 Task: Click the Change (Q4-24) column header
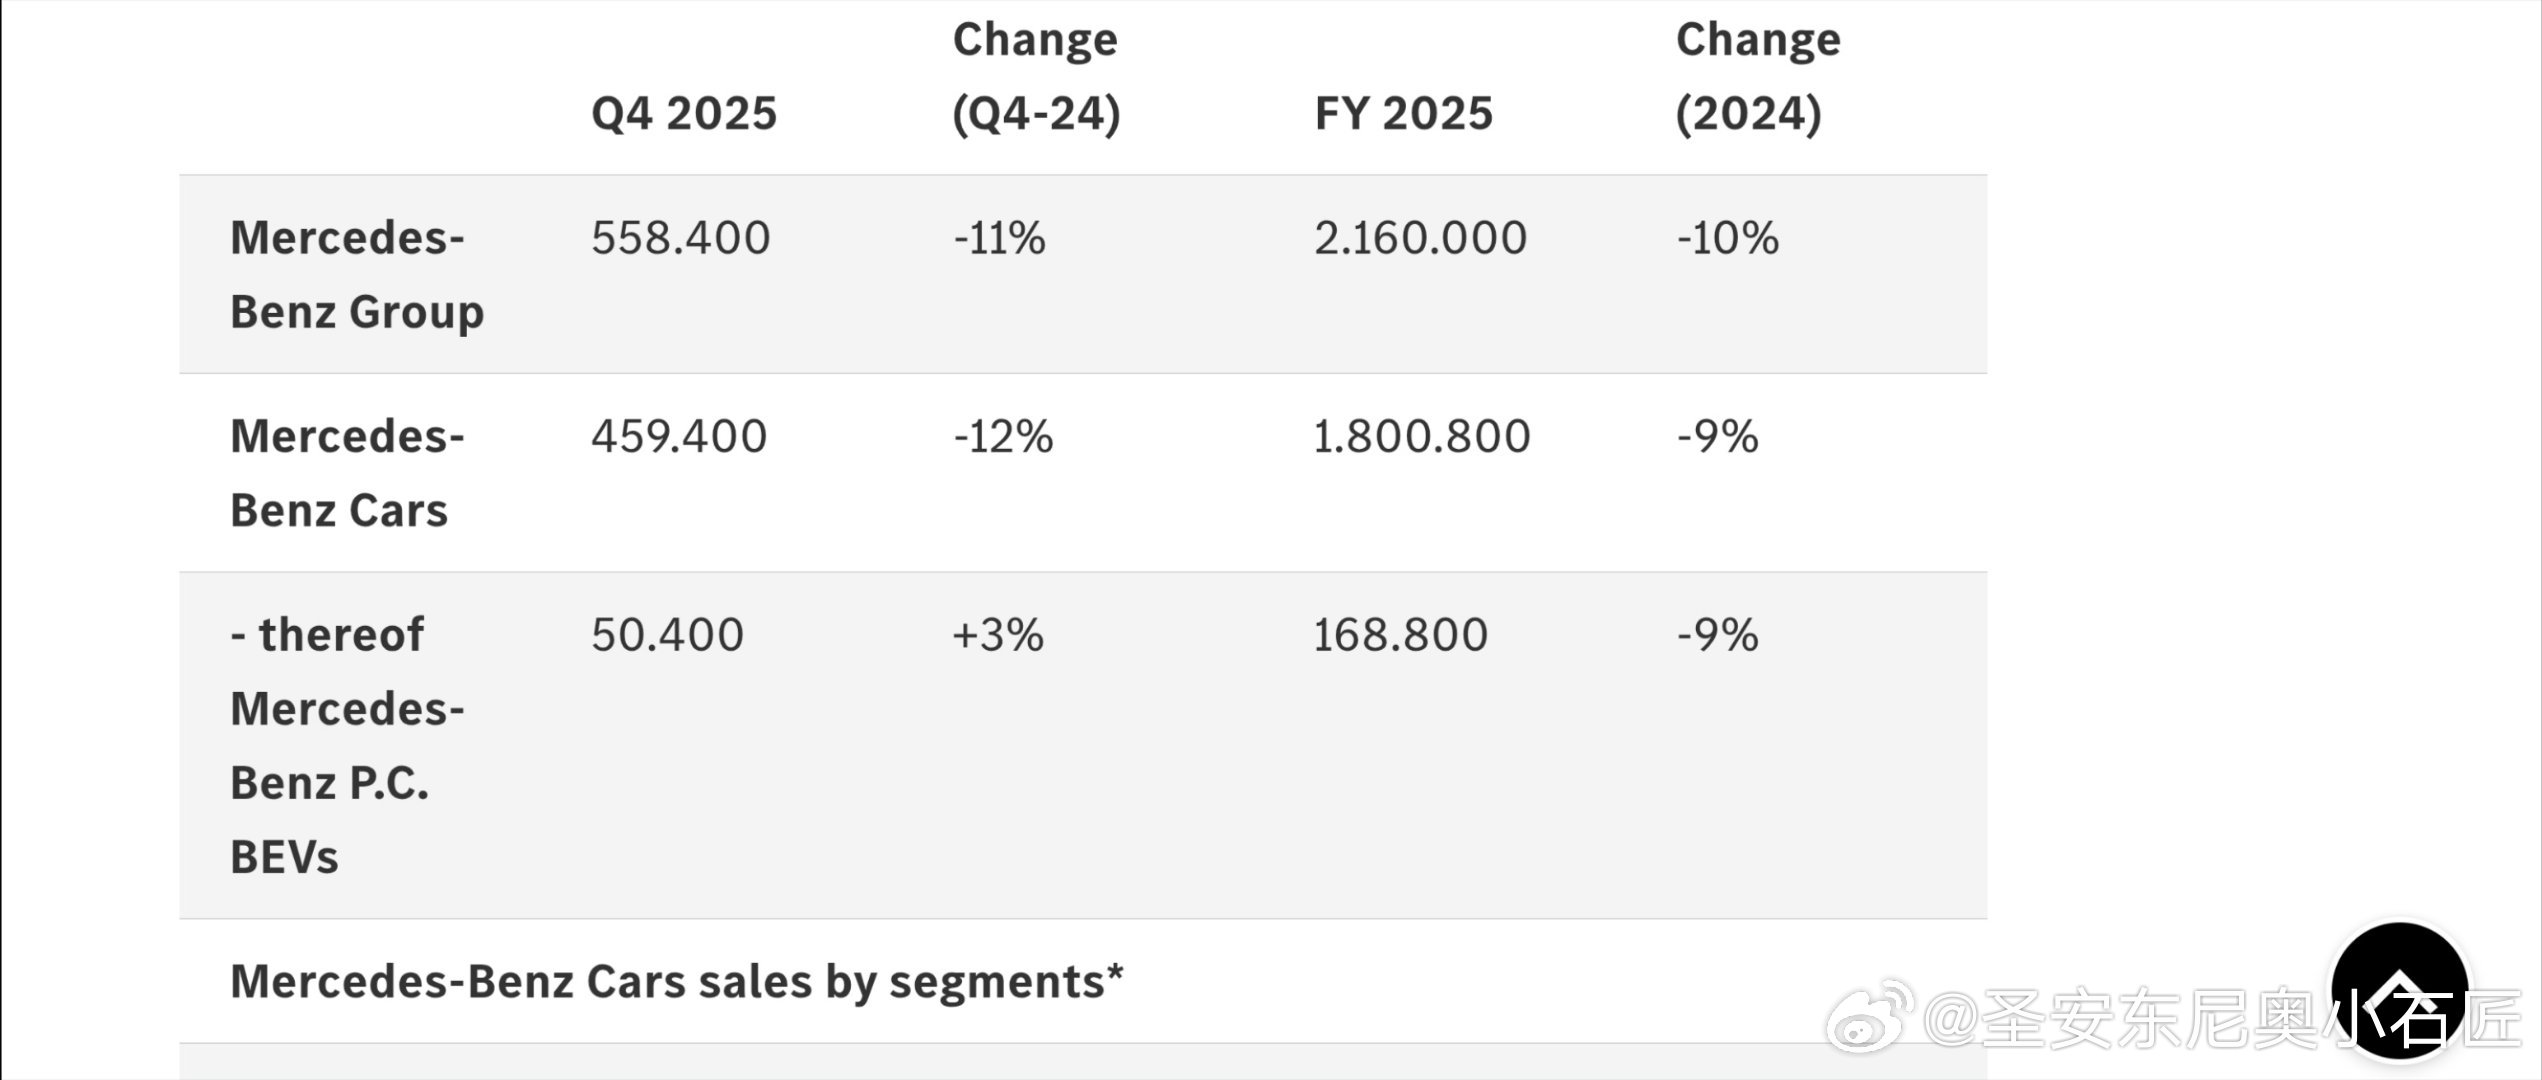point(1036,76)
